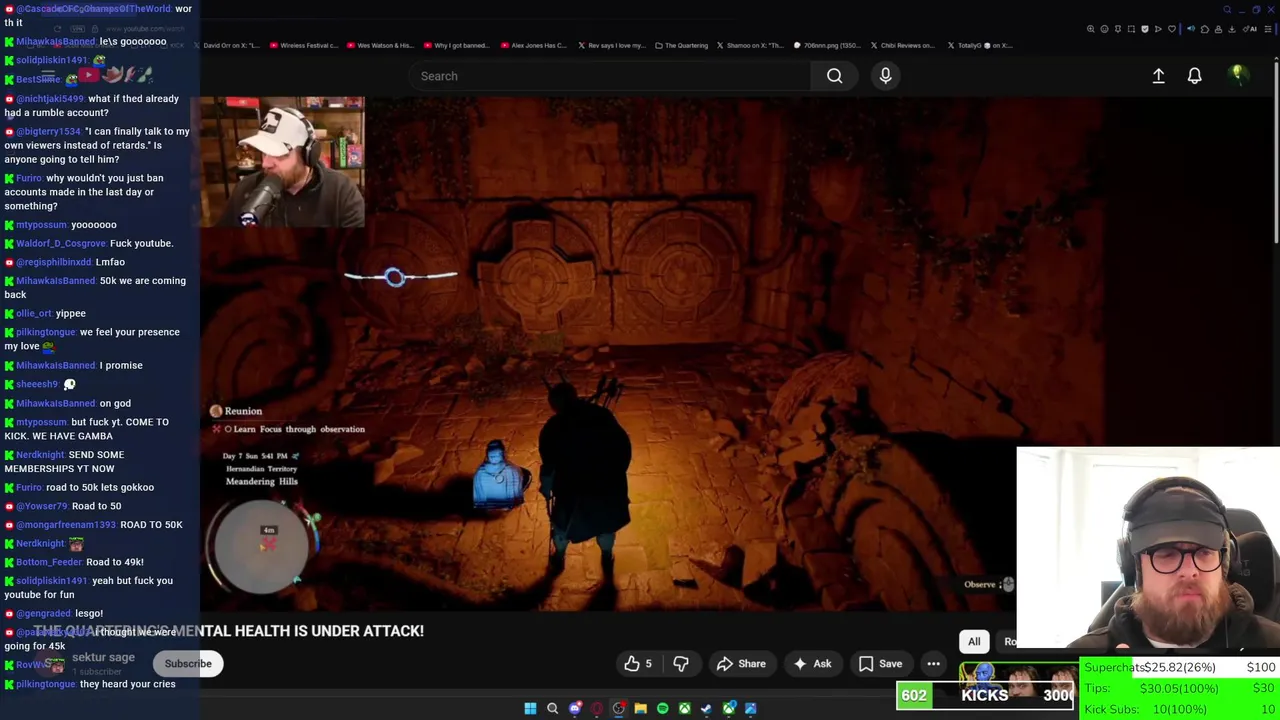
Task: Click chat message 'I promise'
Action: point(121,365)
